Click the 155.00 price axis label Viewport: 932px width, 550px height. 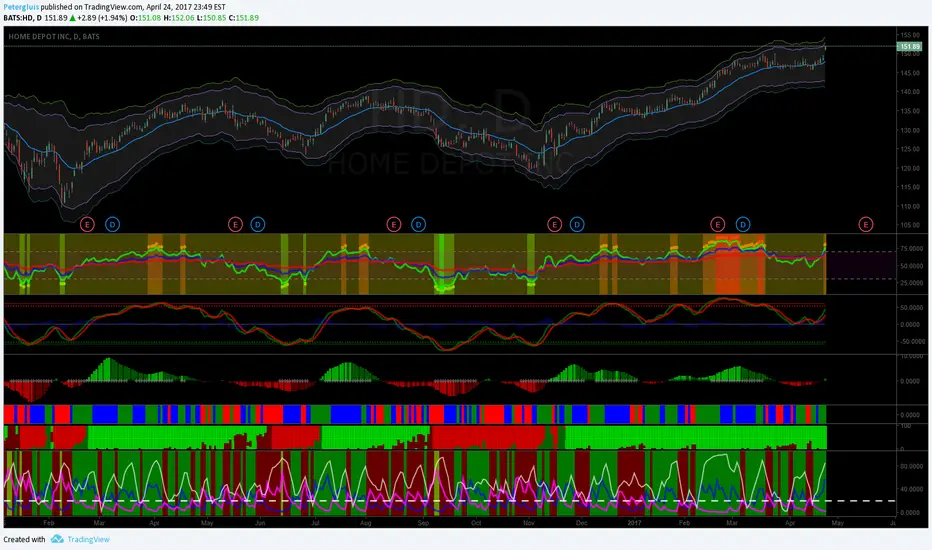pos(910,35)
